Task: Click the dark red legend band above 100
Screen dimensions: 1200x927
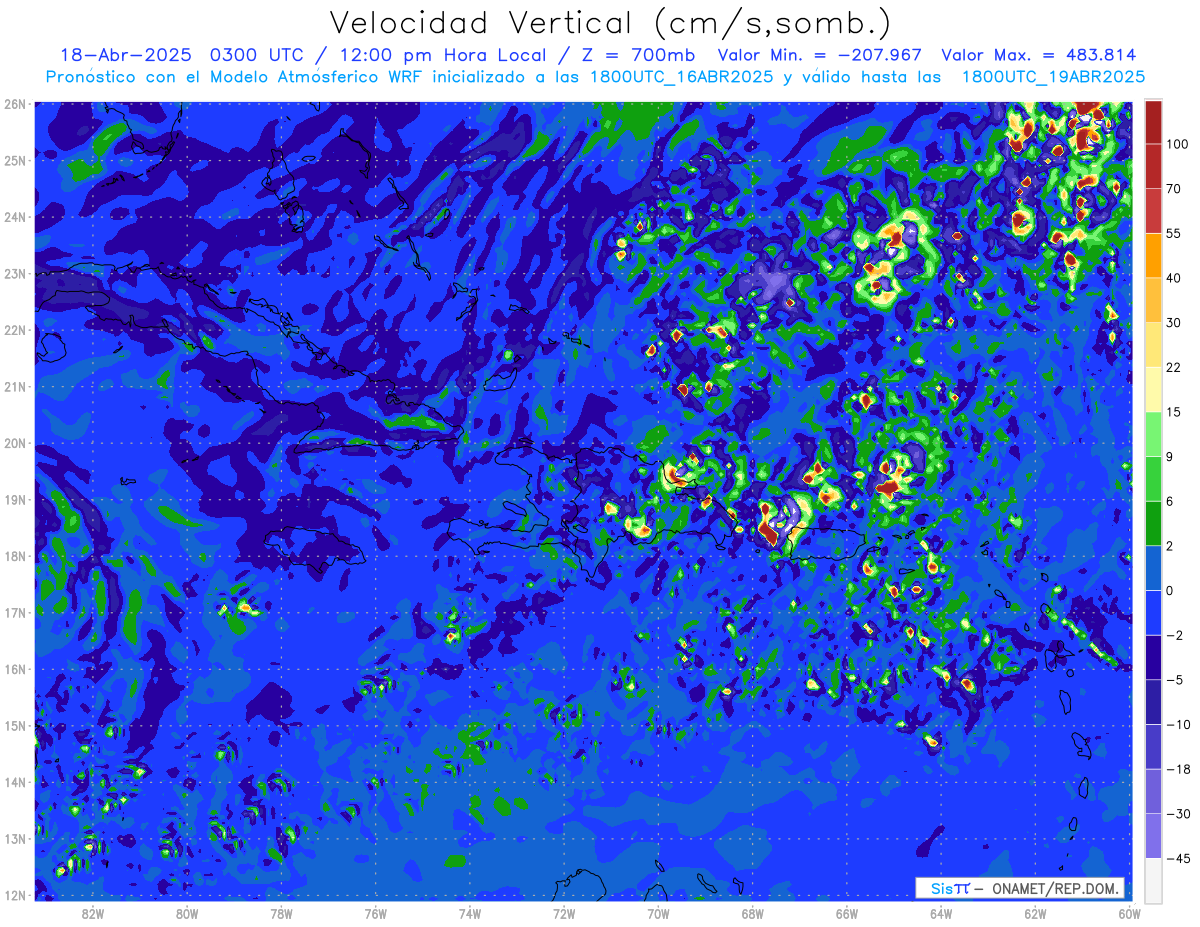Action: 1153,122
